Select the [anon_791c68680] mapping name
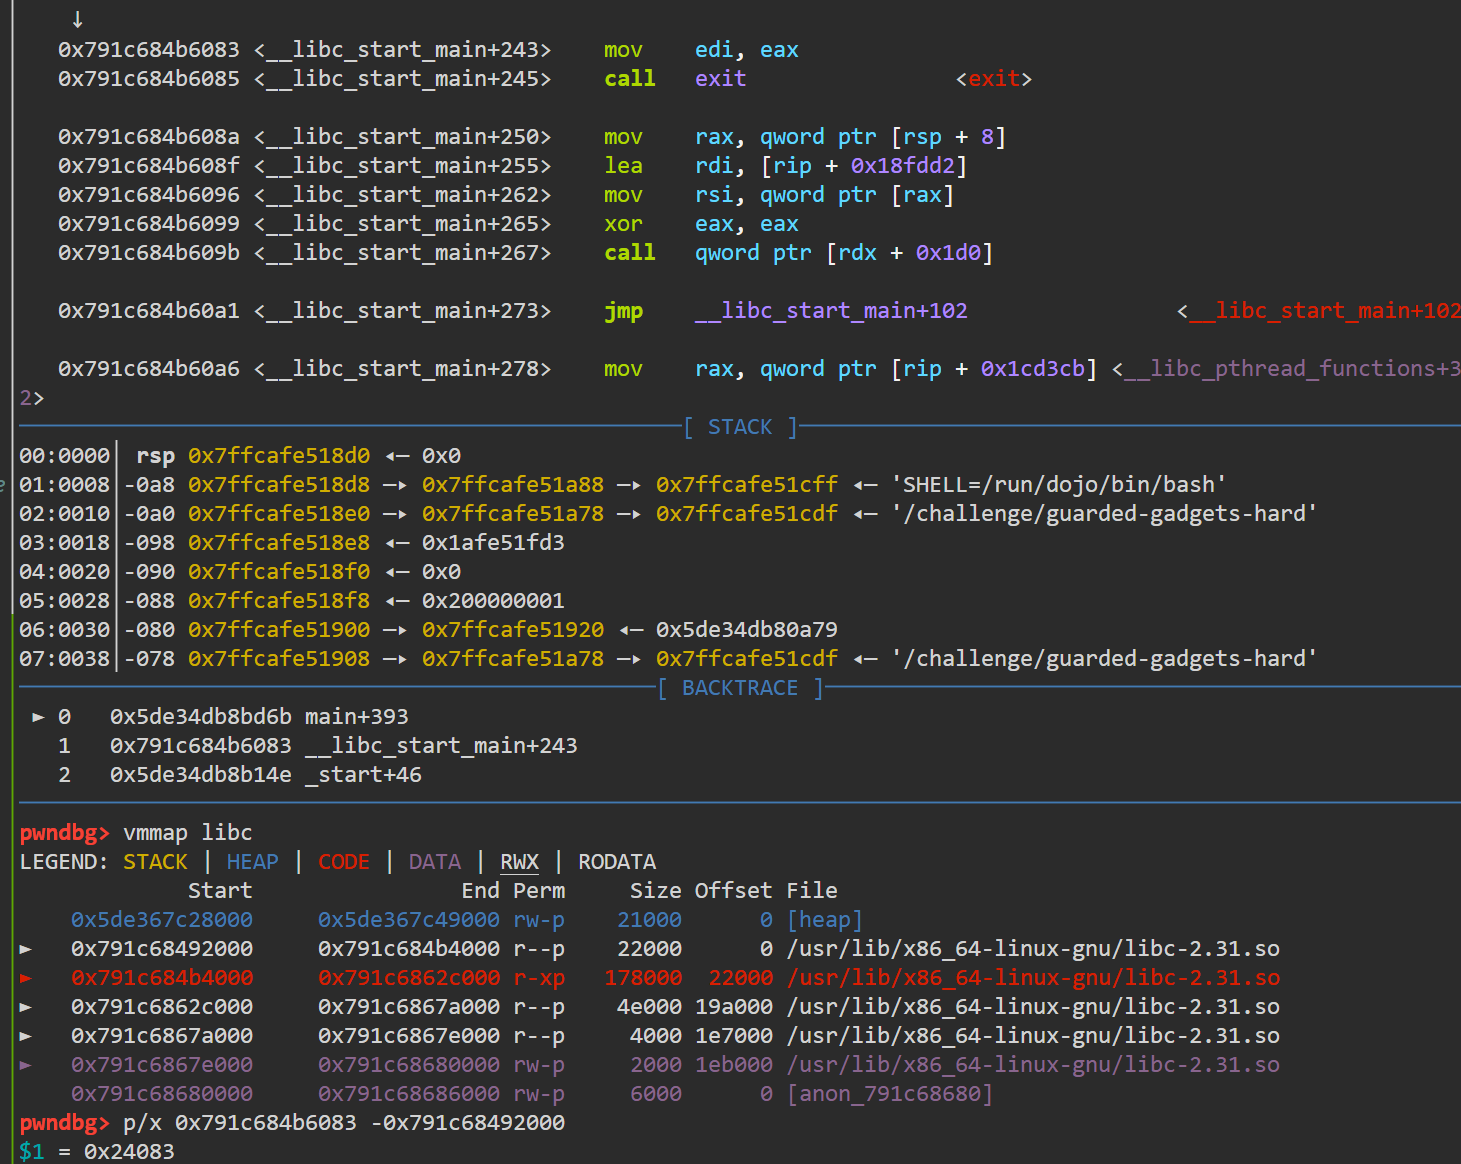The image size is (1461, 1164). pyautogui.click(x=890, y=1094)
